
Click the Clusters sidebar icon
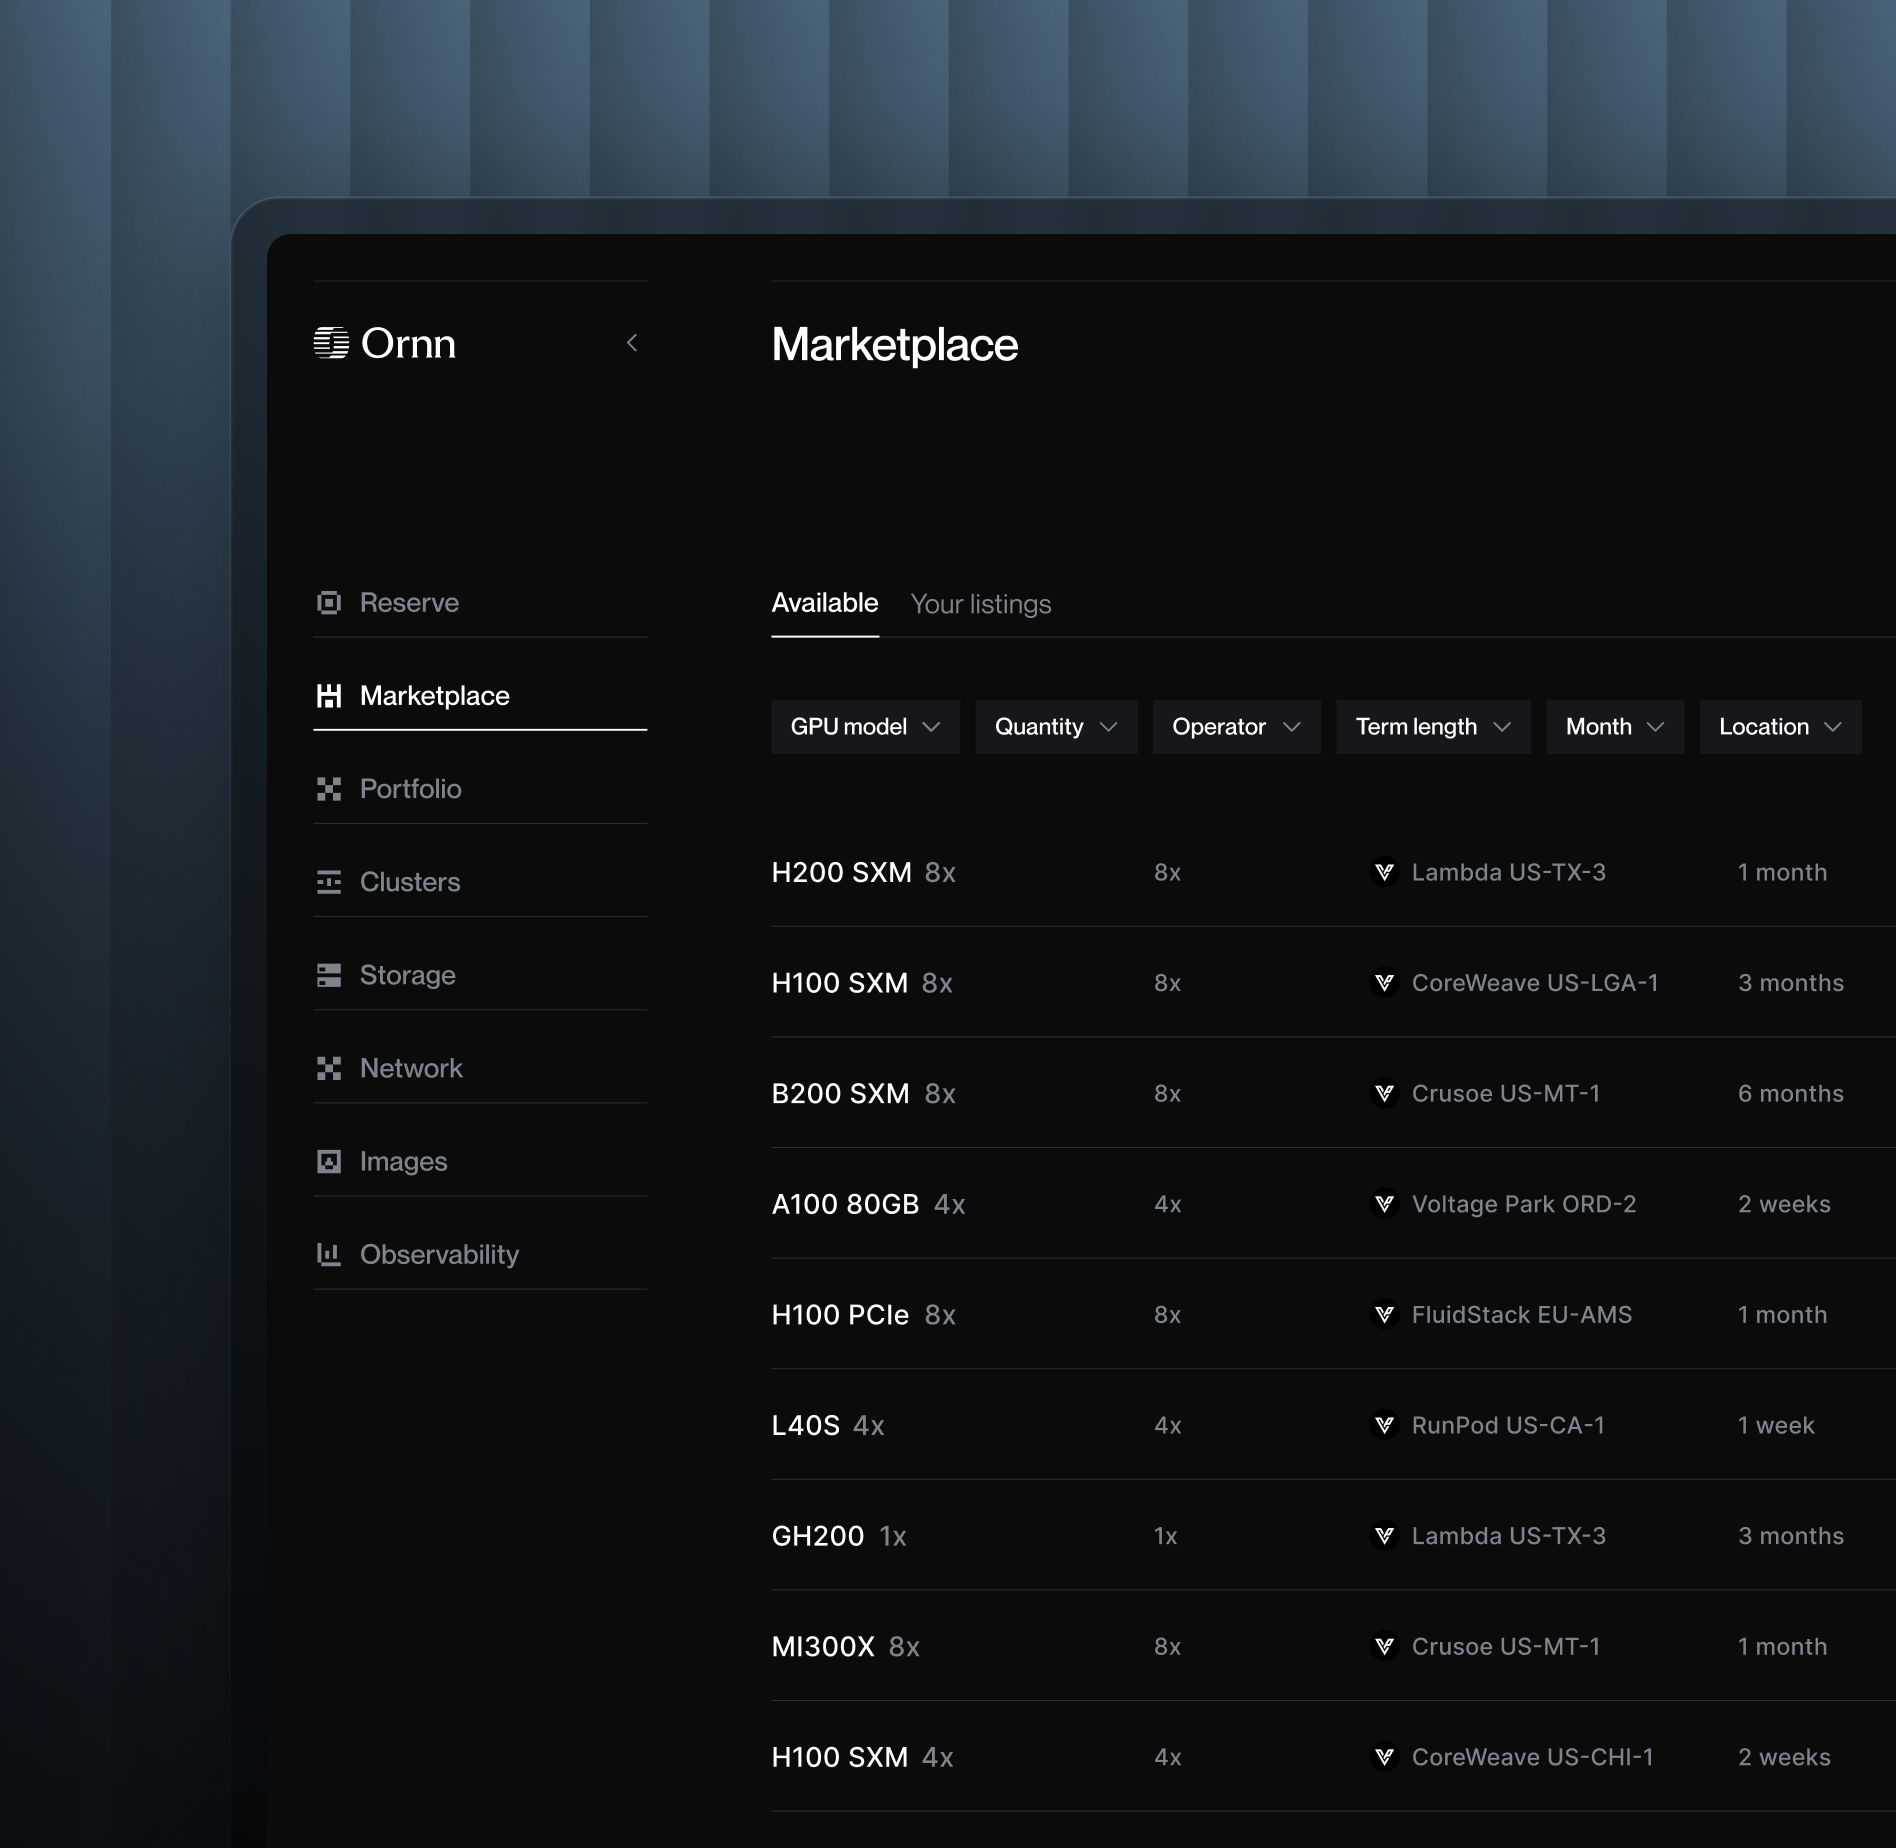pos(329,881)
